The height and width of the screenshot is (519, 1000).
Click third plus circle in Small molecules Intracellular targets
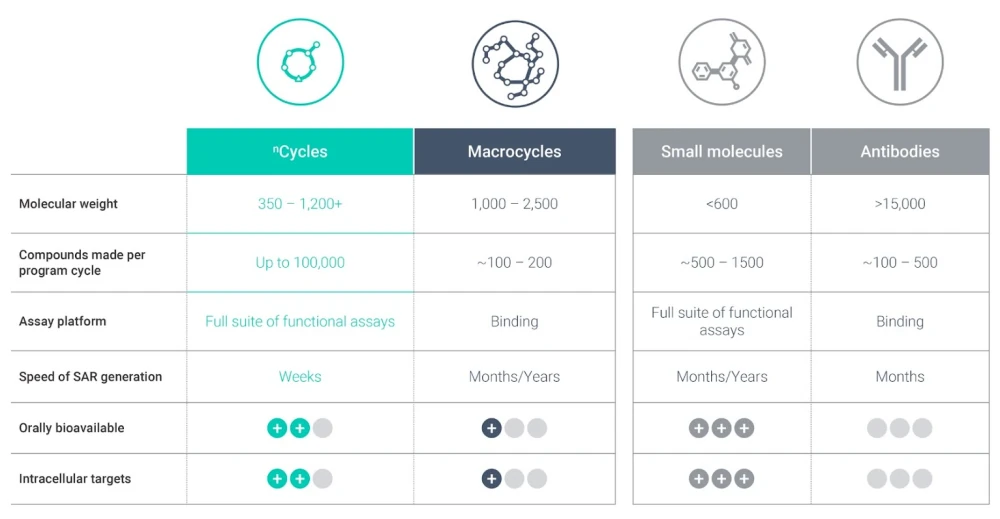click(x=744, y=479)
